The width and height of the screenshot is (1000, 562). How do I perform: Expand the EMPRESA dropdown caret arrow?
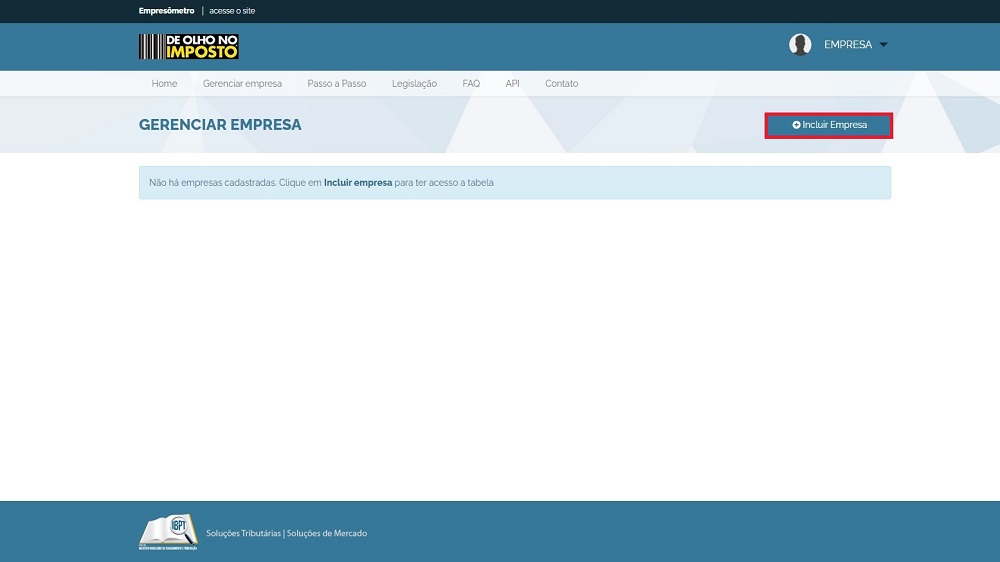[x=883, y=45]
